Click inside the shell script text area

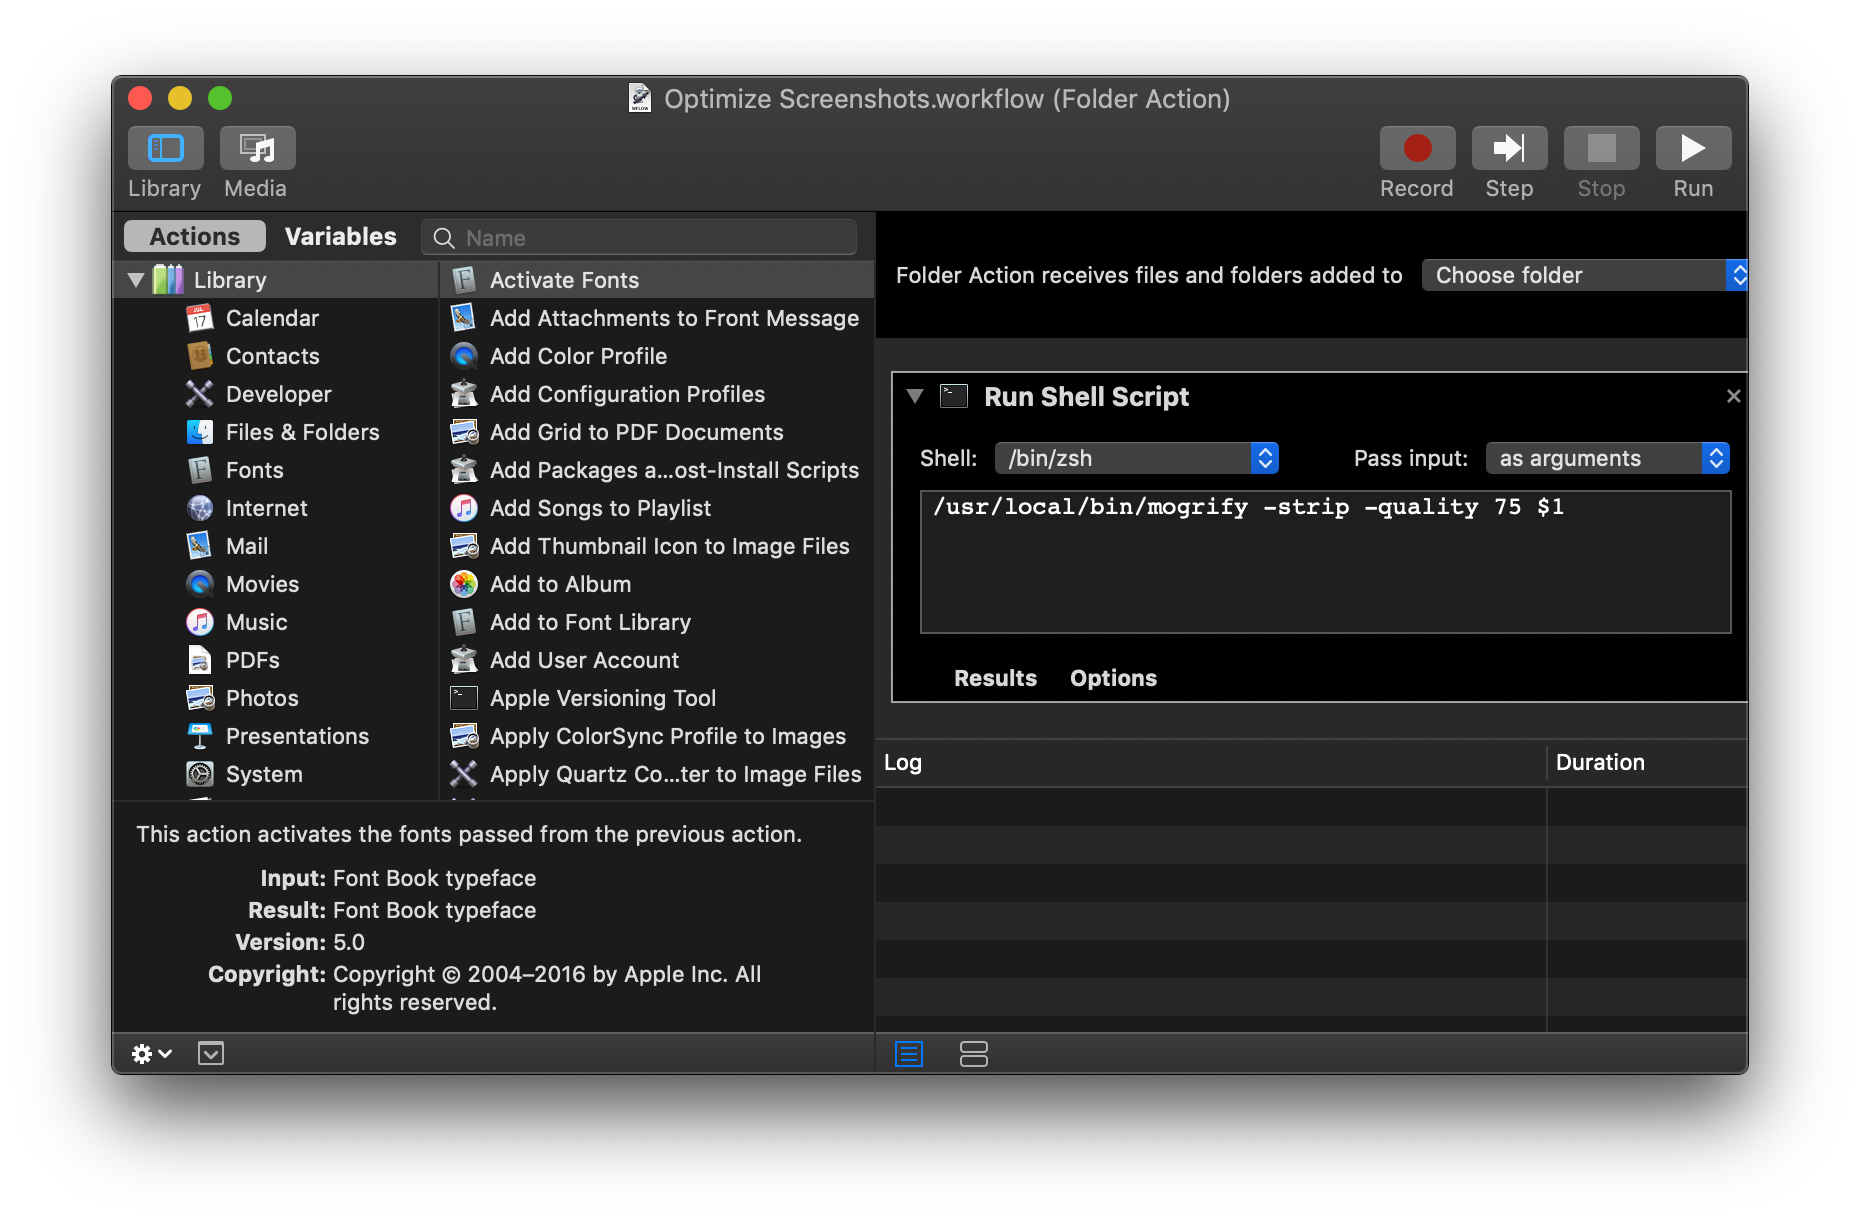click(x=1325, y=561)
